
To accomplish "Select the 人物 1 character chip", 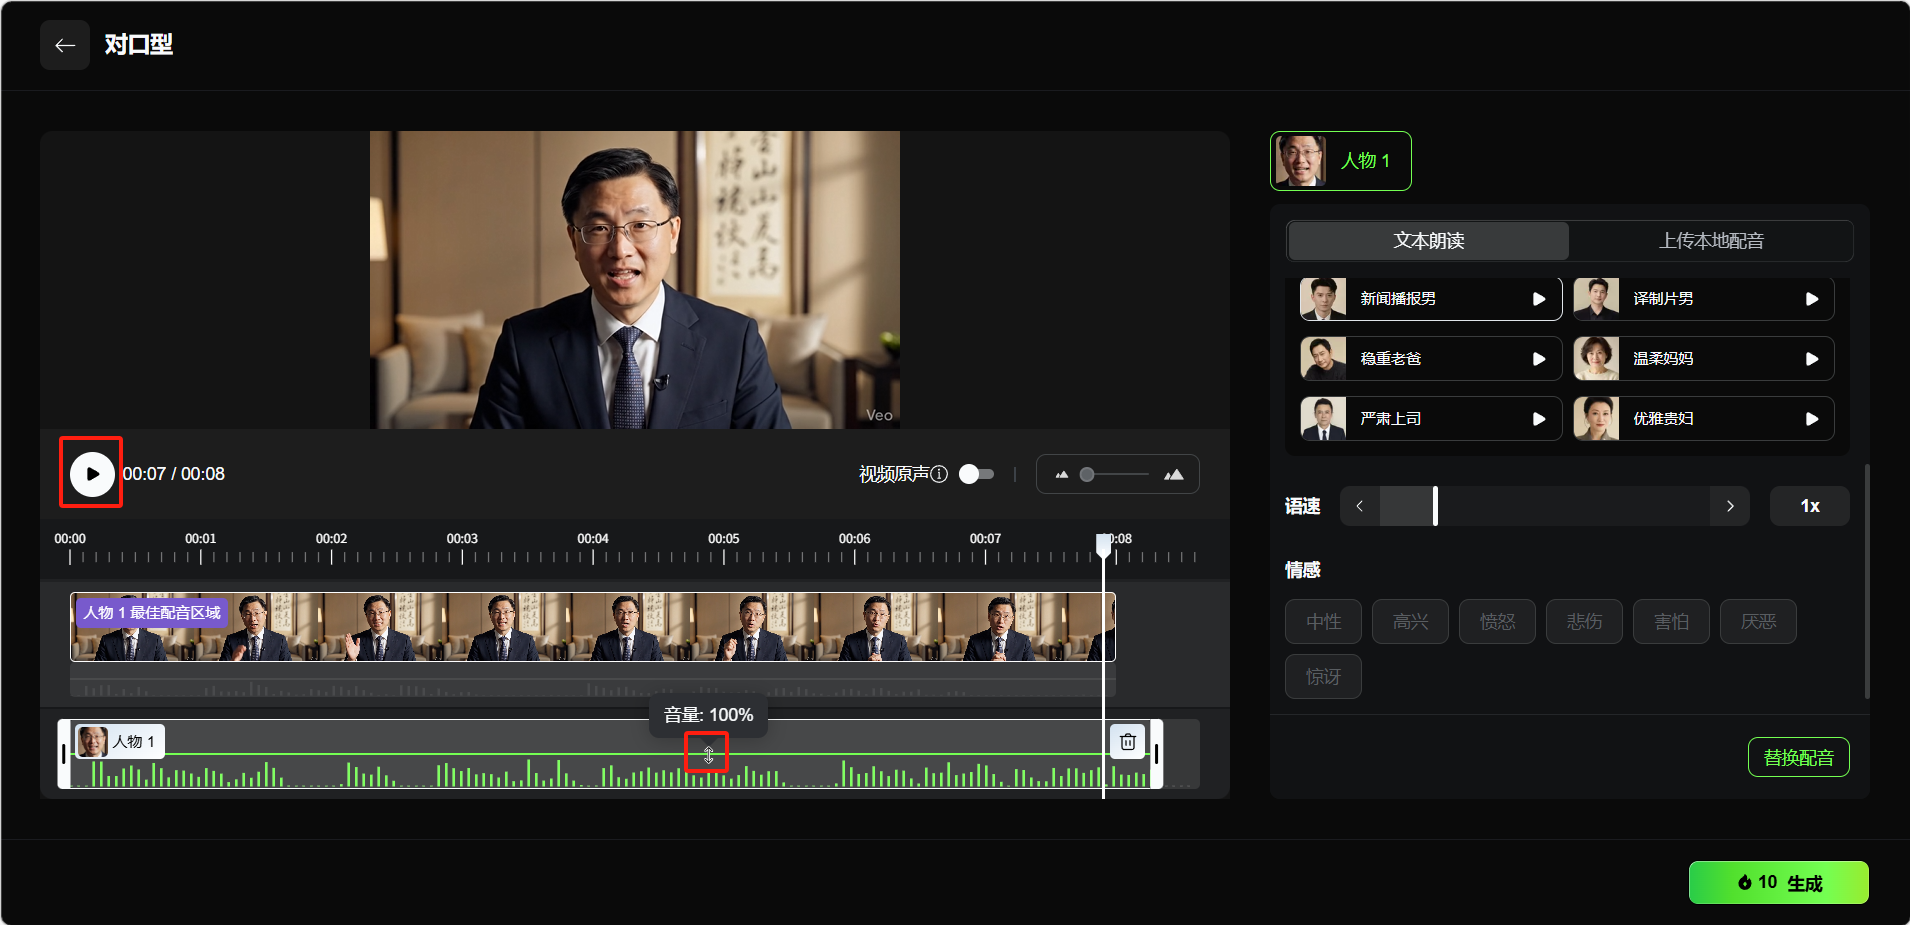I will point(1340,161).
